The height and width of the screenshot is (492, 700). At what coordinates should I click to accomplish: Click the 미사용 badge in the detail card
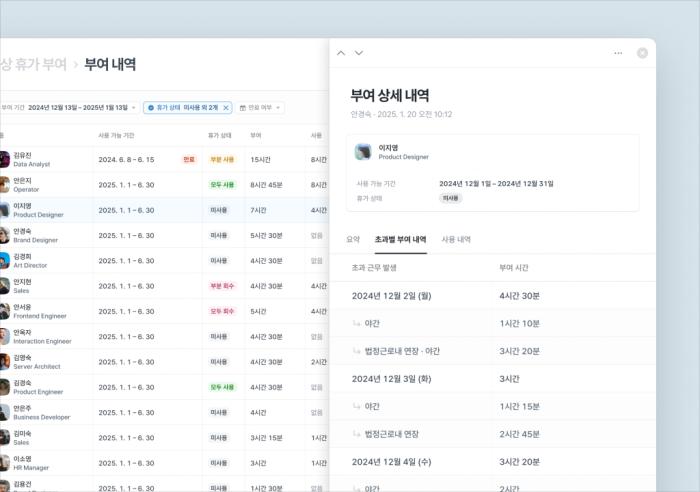[x=450, y=198]
